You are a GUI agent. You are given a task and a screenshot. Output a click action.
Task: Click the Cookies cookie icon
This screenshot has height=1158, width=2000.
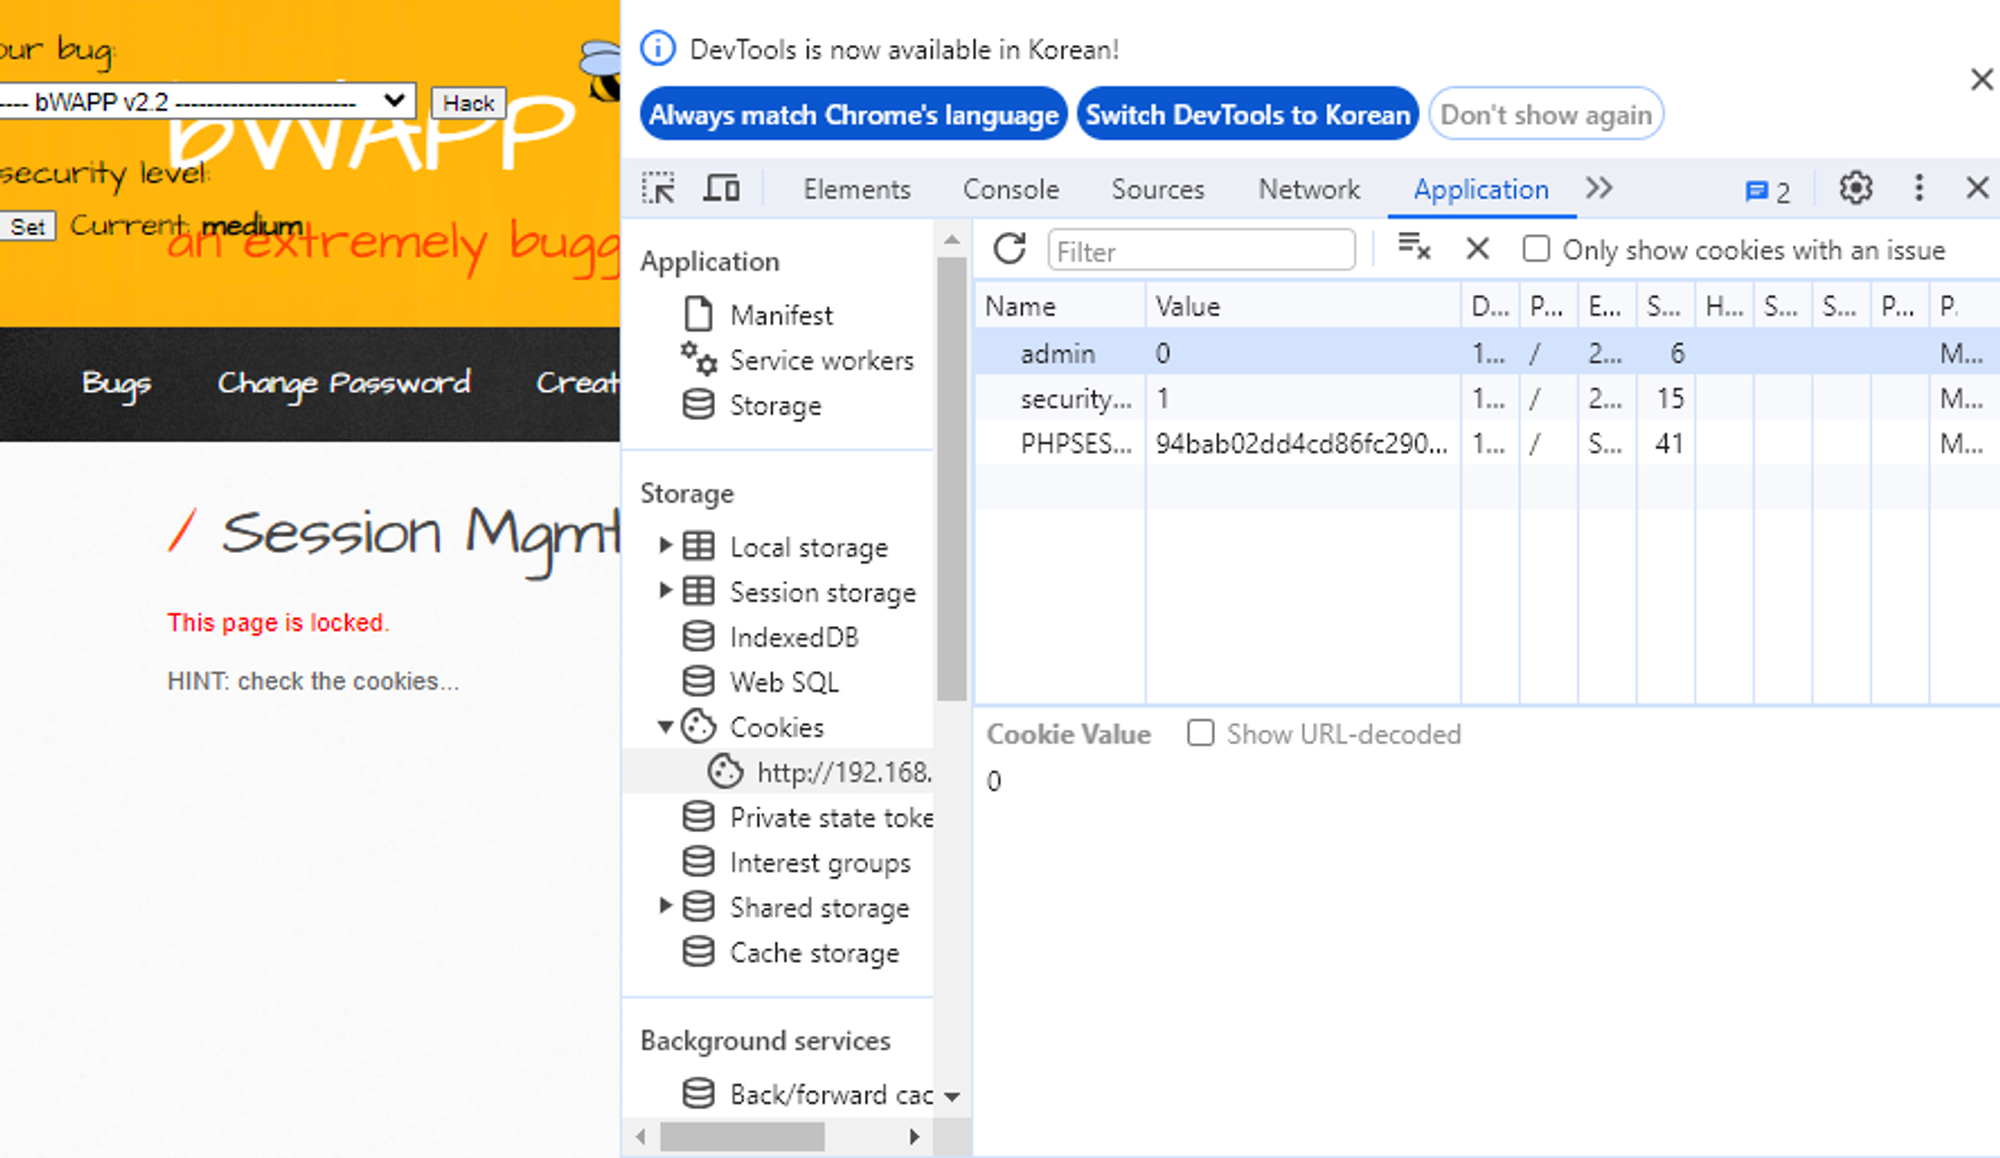(698, 726)
